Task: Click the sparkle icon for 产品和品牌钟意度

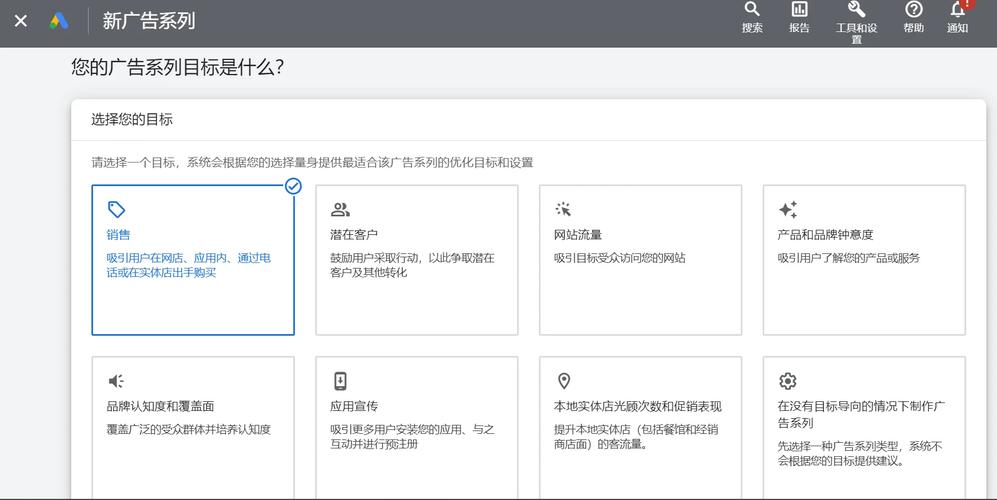Action: click(x=788, y=209)
